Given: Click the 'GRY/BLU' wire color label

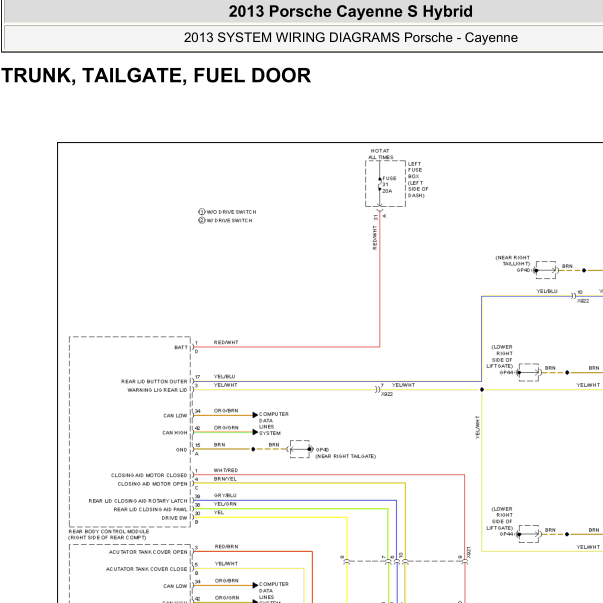Looking at the screenshot, I should (225, 496).
